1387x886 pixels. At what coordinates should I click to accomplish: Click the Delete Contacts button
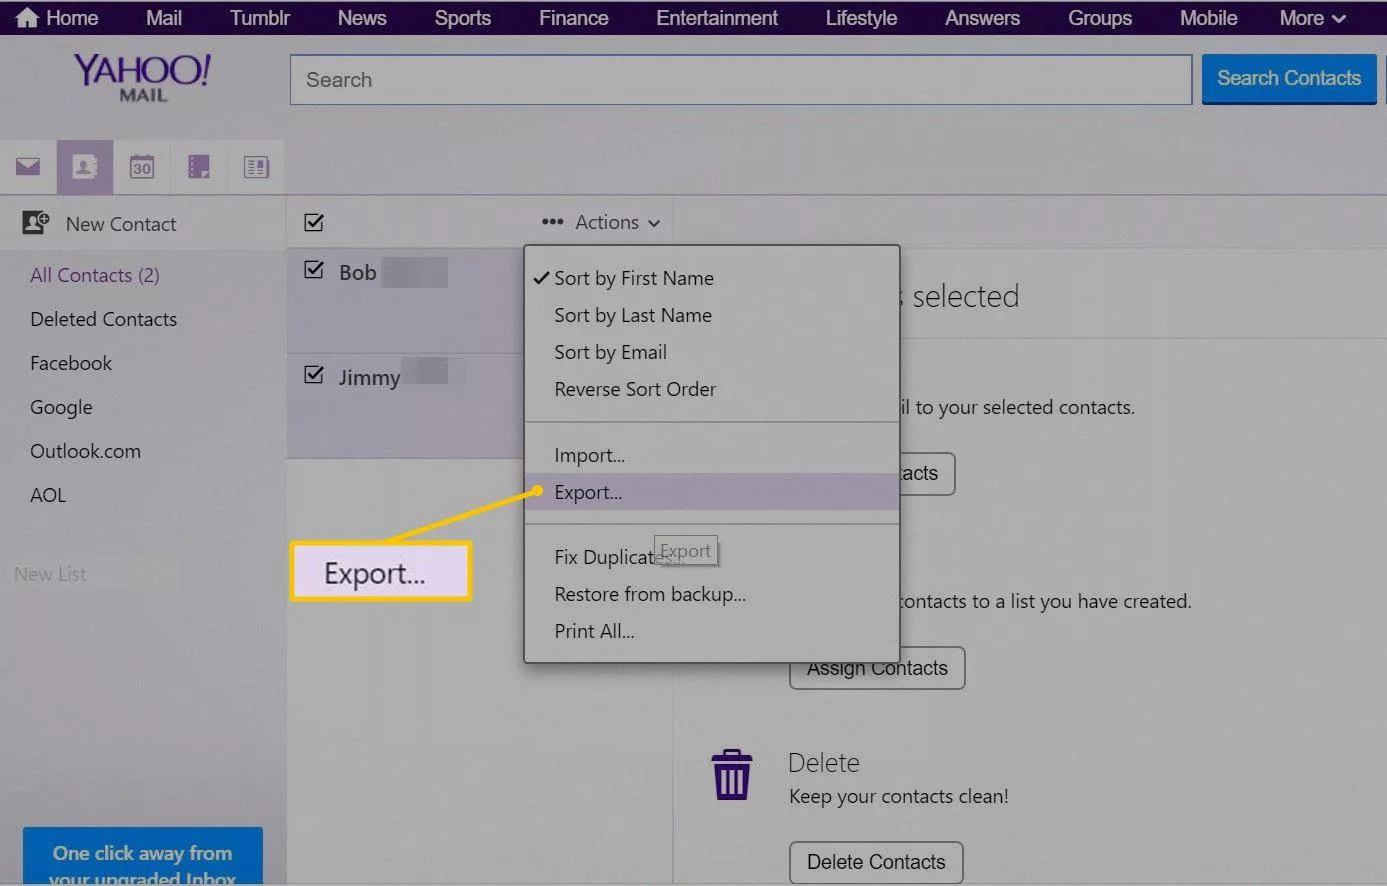coord(875,861)
